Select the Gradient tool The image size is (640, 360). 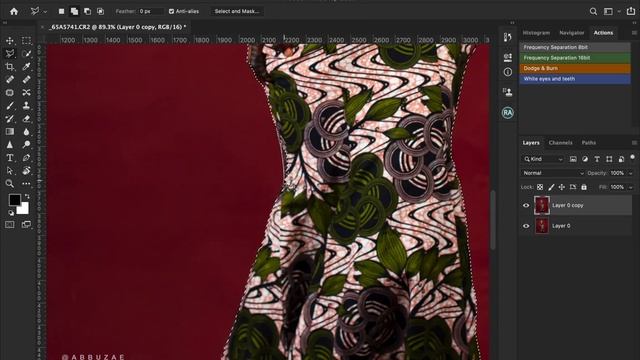(x=10, y=131)
